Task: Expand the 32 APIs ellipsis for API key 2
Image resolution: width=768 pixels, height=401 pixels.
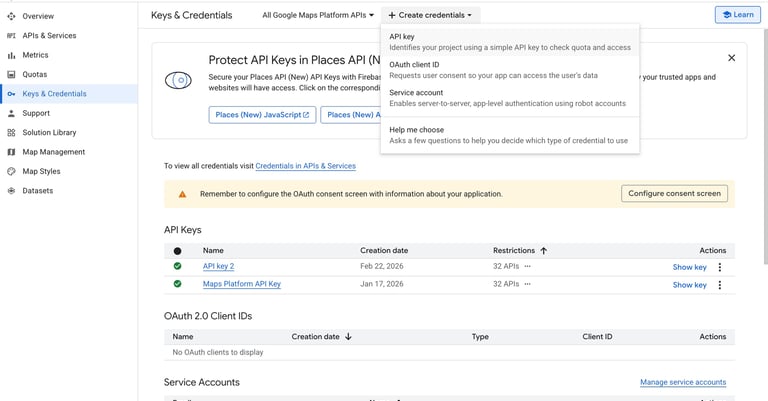Action: [x=528, y=266]
